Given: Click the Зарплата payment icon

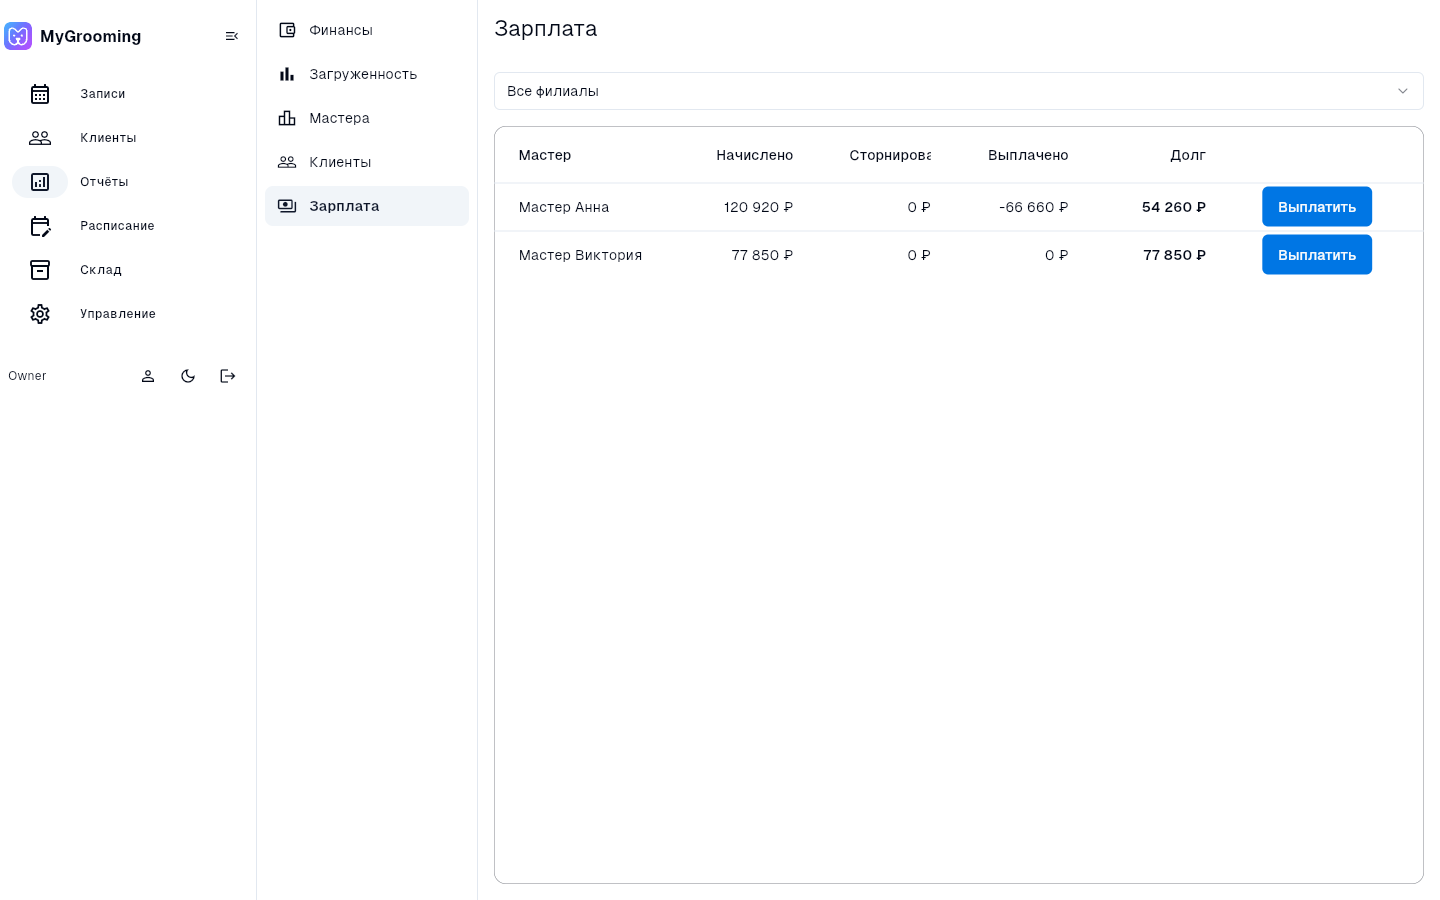Looking at the screenshot, I should [287, 206].
